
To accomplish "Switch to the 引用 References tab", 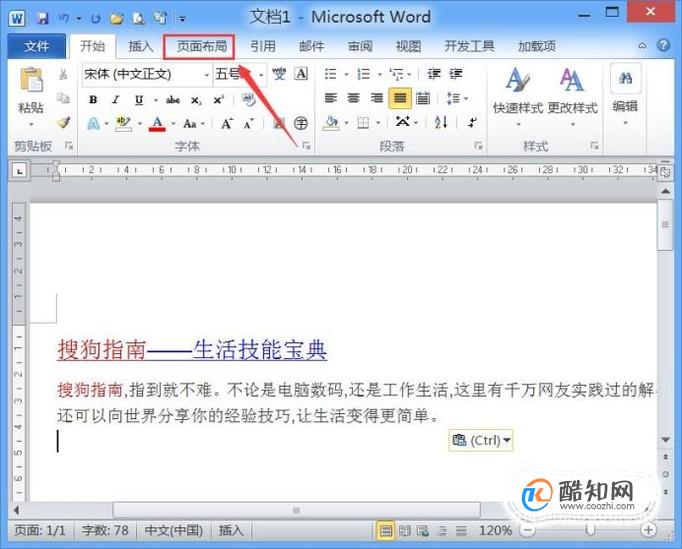I will pyautogui.click(x=263, y=46).
